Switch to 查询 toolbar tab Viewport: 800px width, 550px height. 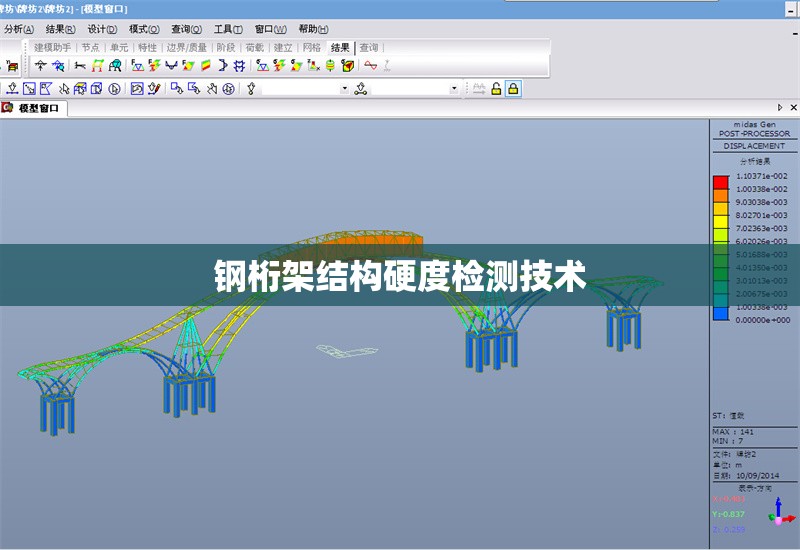[x=369, y=47]
